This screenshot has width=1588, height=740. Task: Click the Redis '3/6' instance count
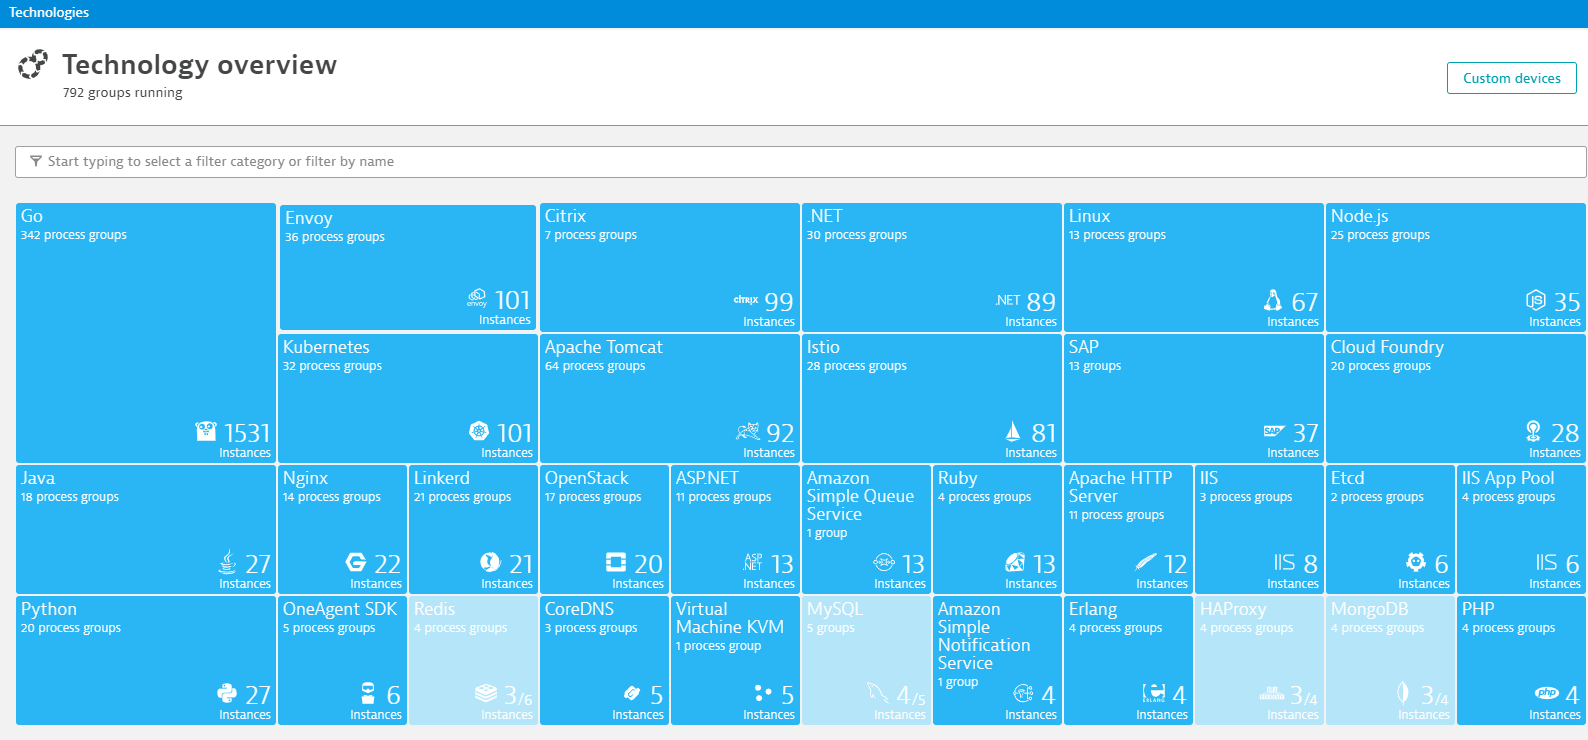(518, 695)
